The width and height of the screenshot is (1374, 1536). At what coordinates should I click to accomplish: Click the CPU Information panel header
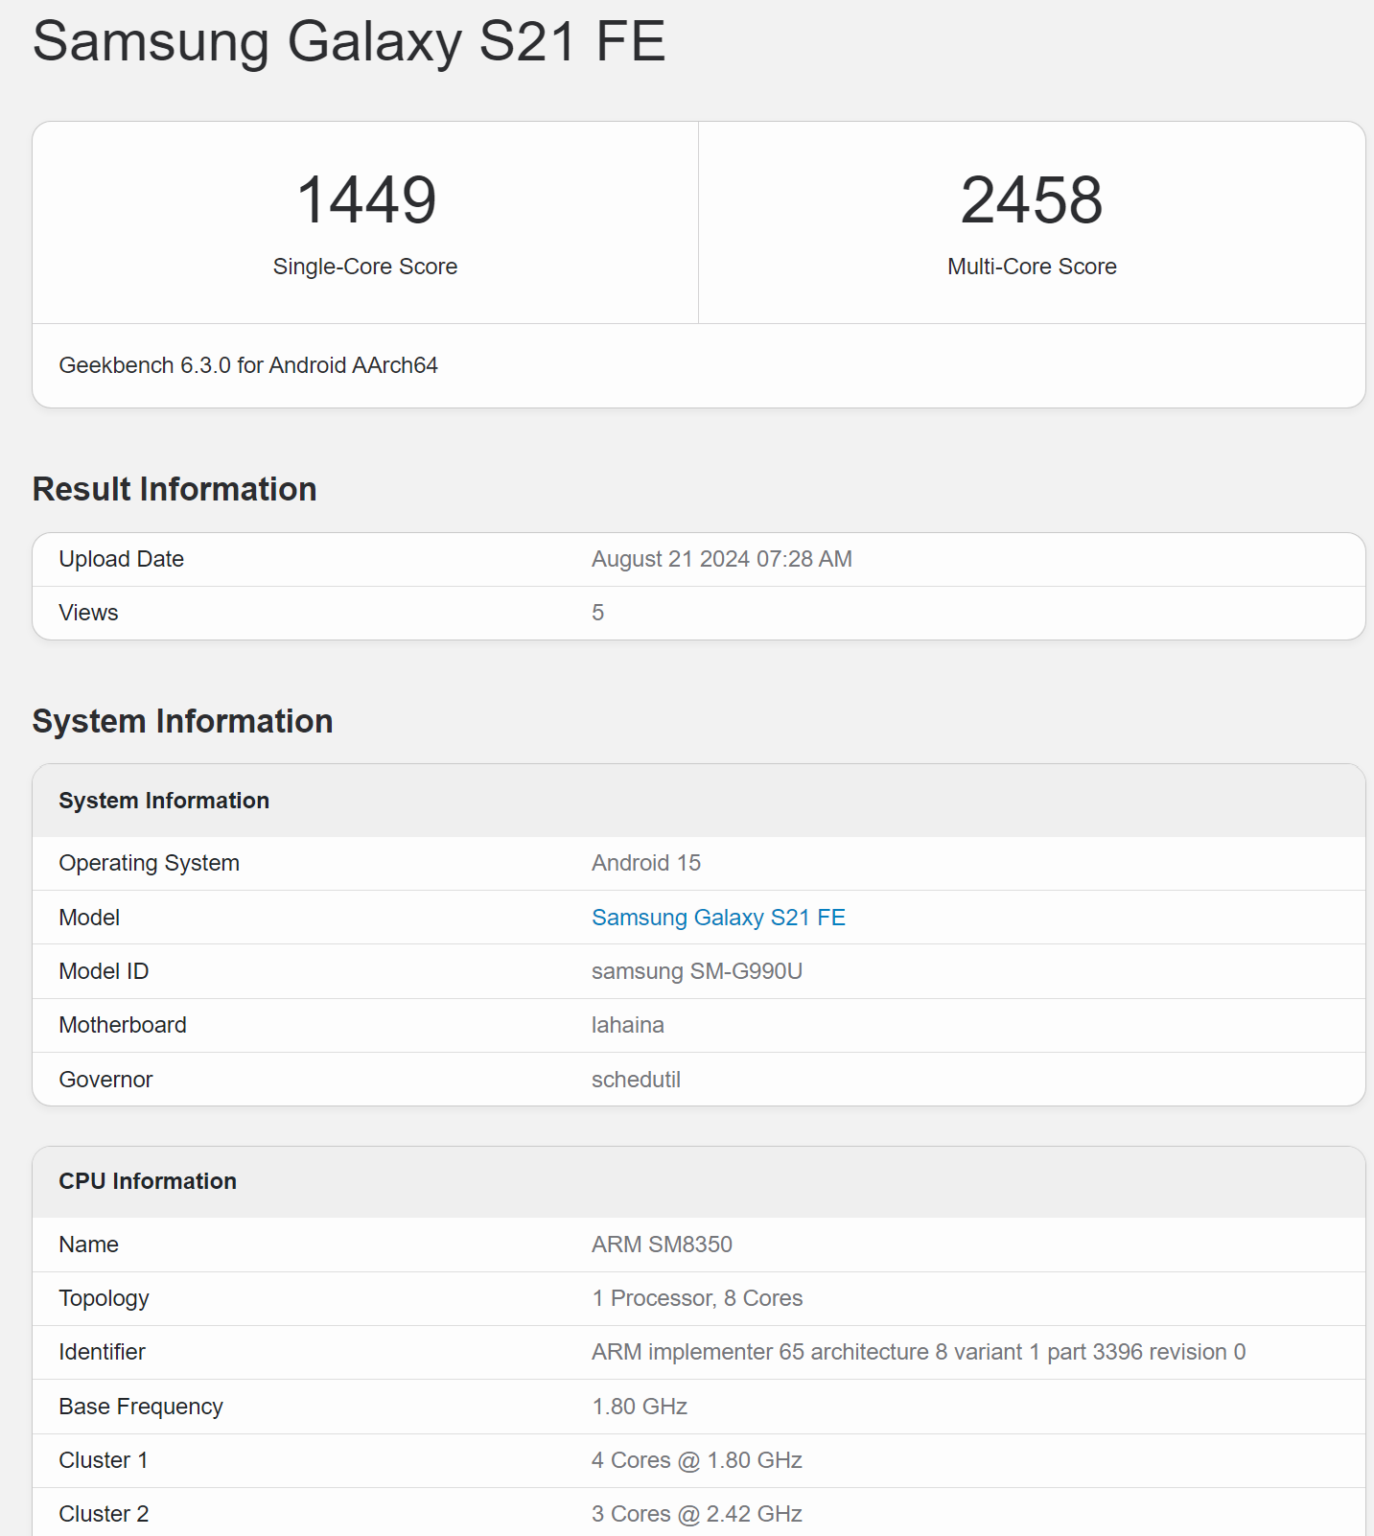click(x=147, y=1181)
